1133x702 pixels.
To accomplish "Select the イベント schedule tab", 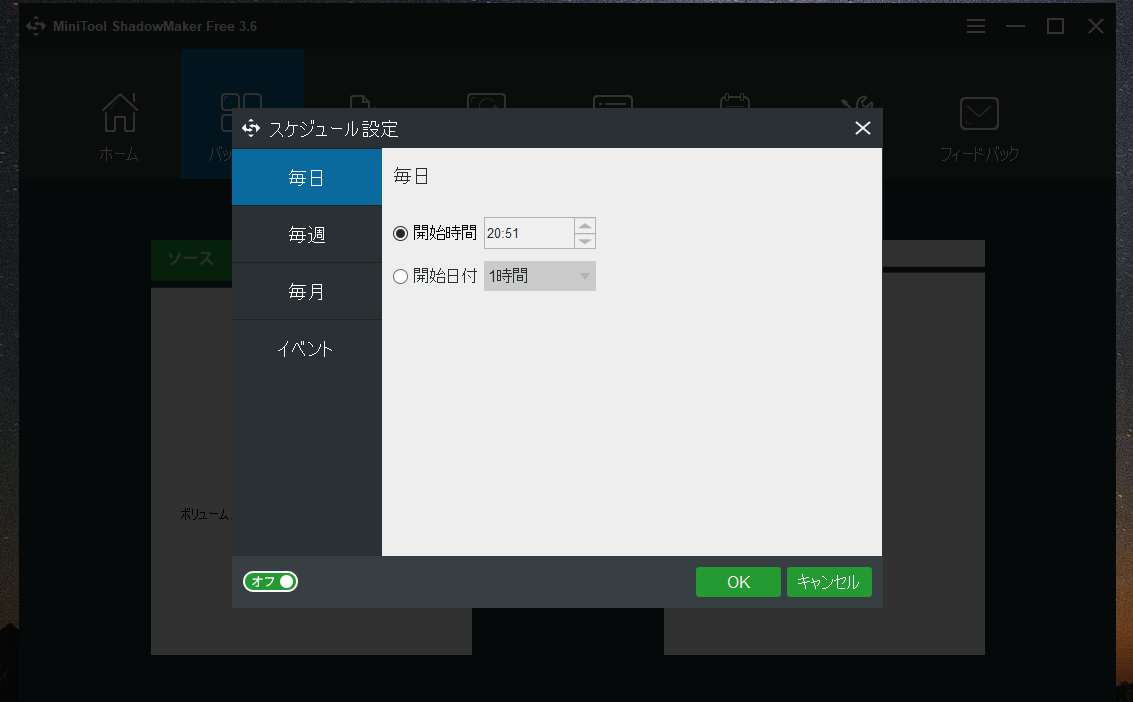I will click(x=306, y=349).
